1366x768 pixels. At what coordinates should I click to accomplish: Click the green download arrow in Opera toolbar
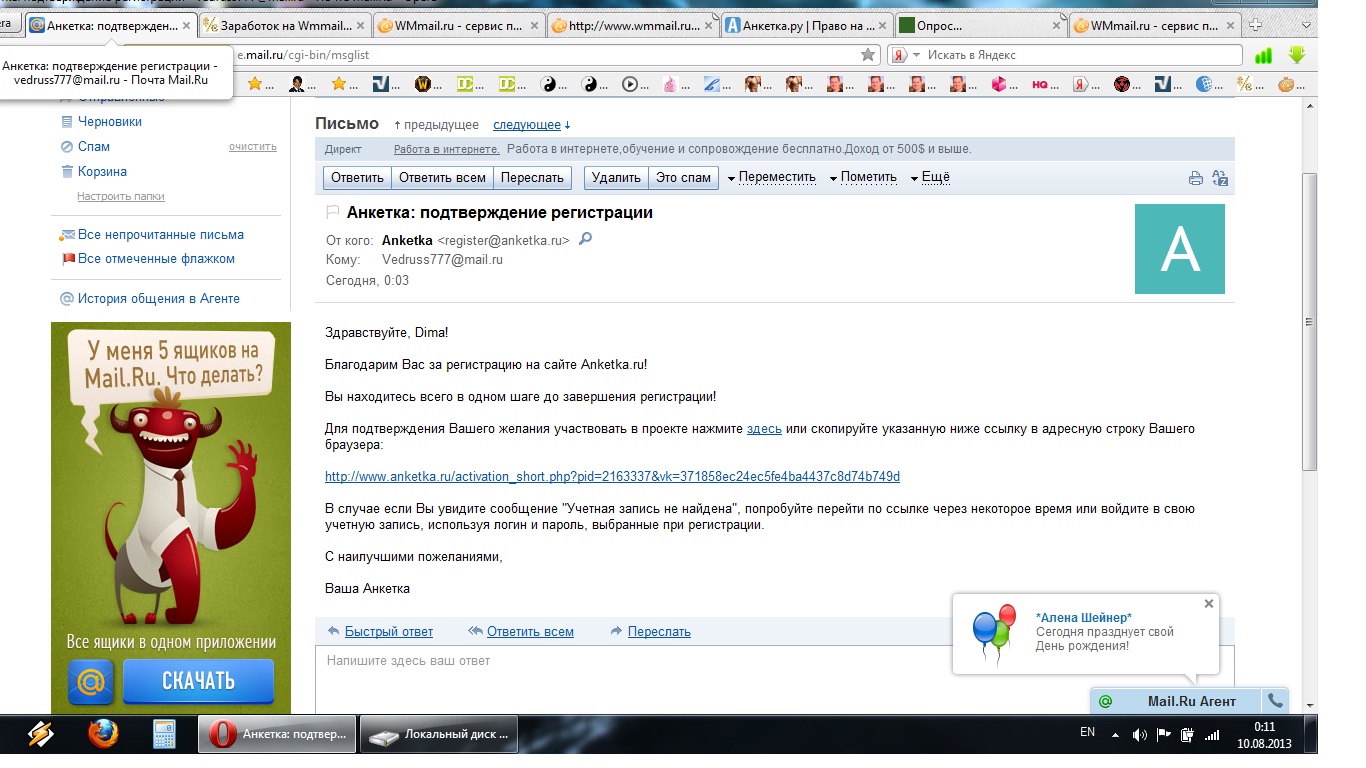coord(1298,55)
